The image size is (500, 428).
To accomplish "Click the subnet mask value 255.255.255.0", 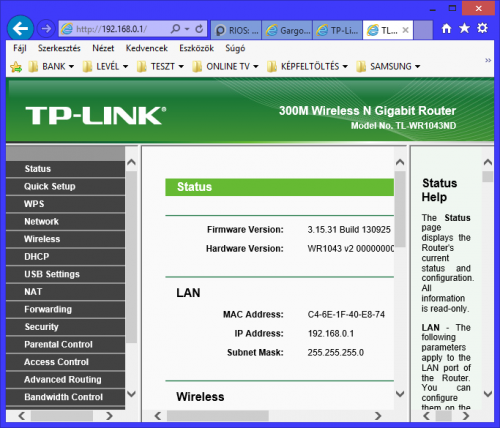I will 336,353.
